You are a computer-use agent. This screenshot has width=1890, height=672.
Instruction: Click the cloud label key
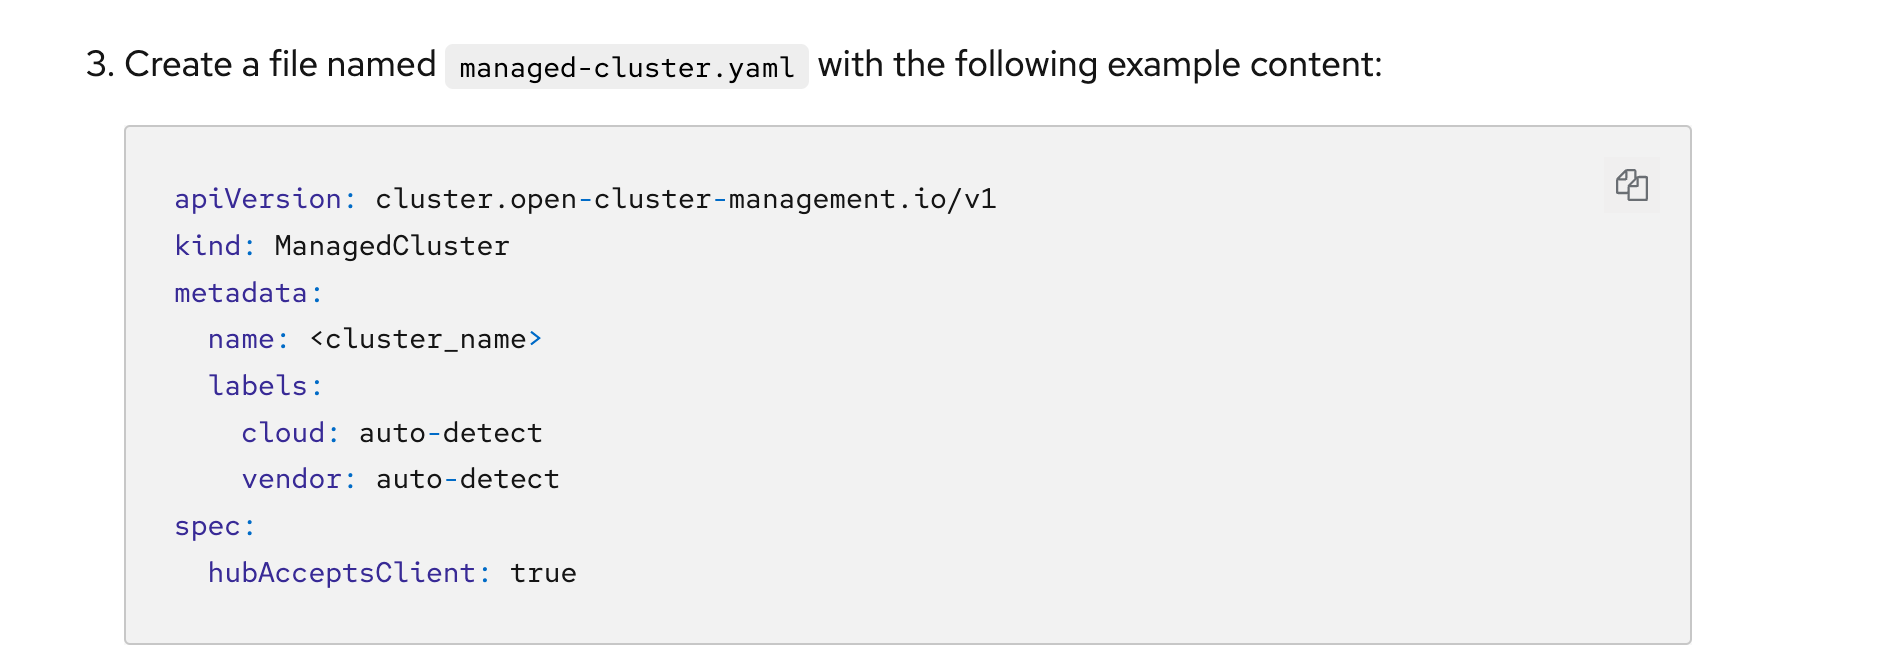pos(283,433)
